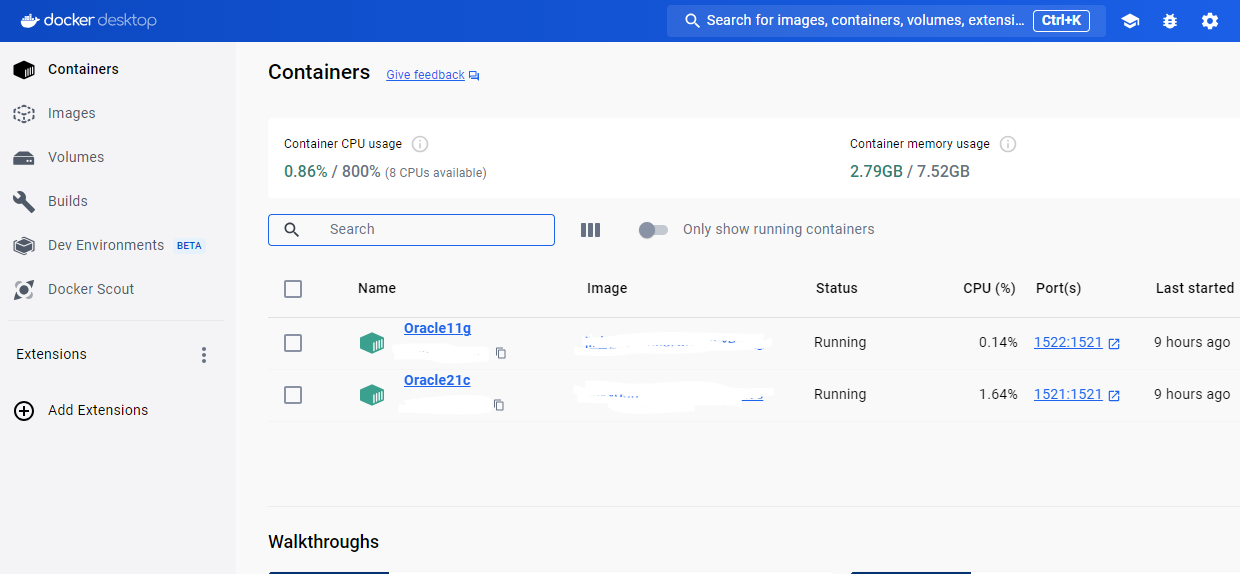The height and width of the screenshot is (574, 1240).
Task: Open Dev Environments section
Action: click(118, 245)
